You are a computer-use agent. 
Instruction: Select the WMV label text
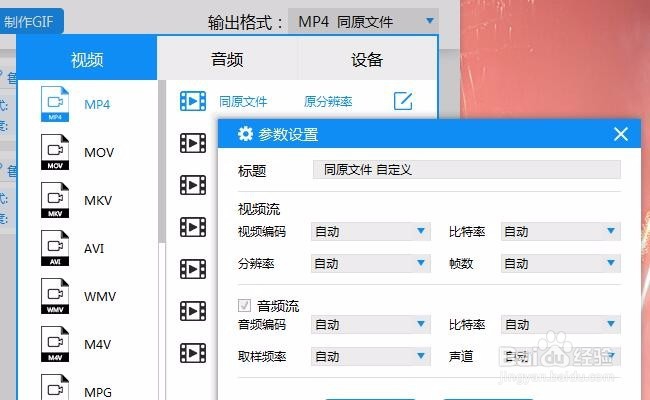tap(100, 296)
